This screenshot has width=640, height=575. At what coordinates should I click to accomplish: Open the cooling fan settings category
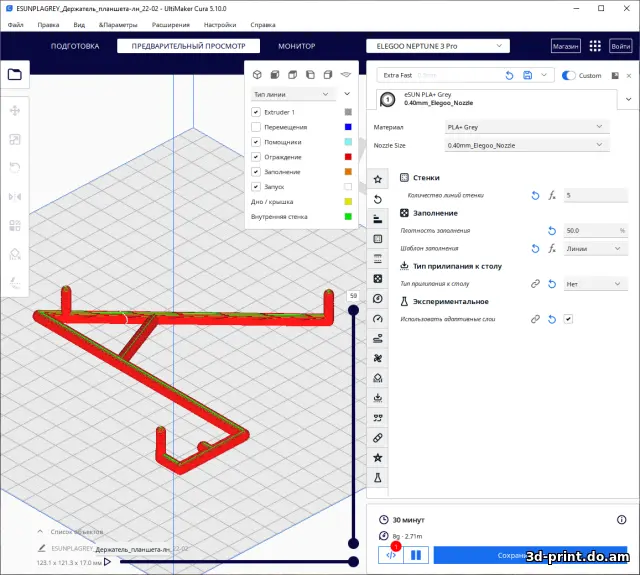tap(378, 357)
